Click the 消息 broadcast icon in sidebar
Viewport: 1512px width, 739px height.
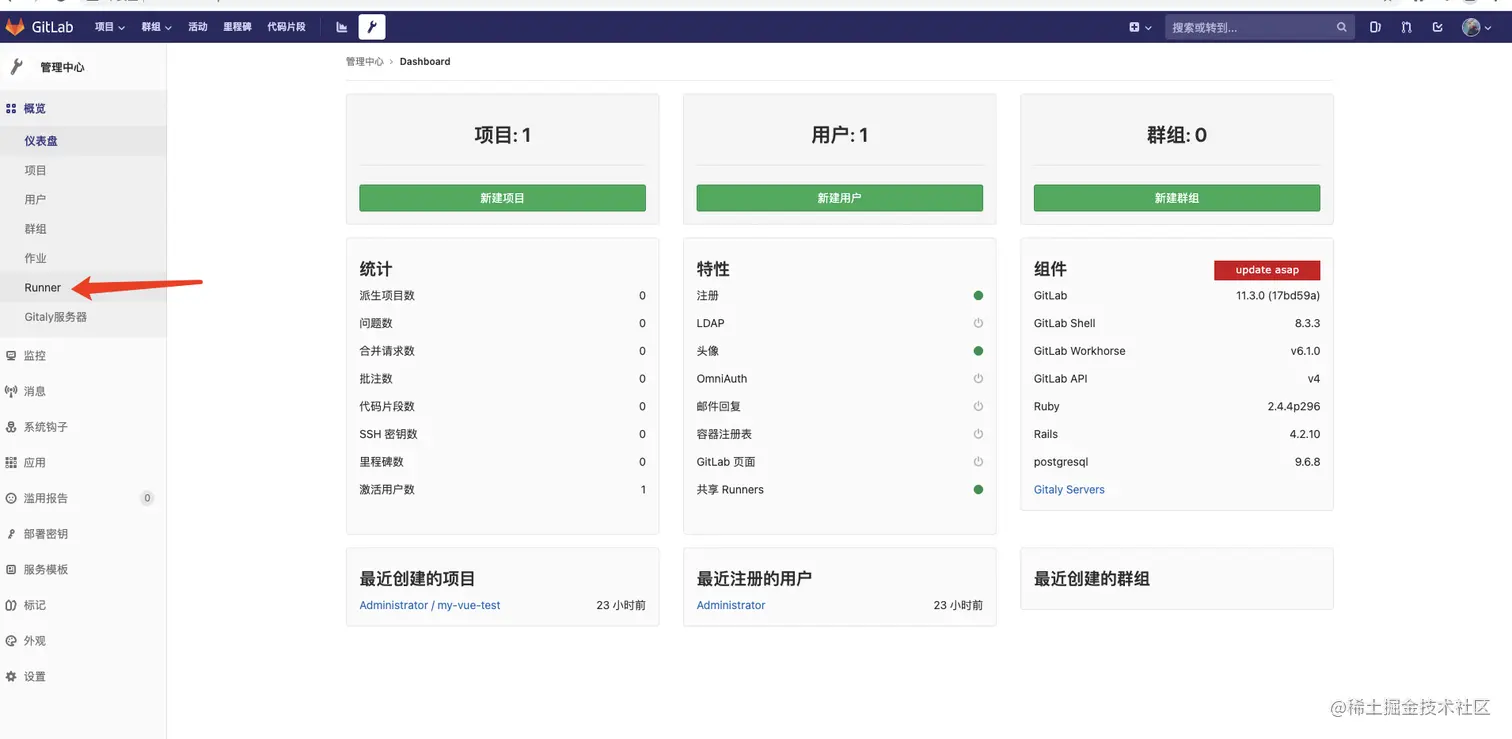pyautogui.click(x=11, y=391)
